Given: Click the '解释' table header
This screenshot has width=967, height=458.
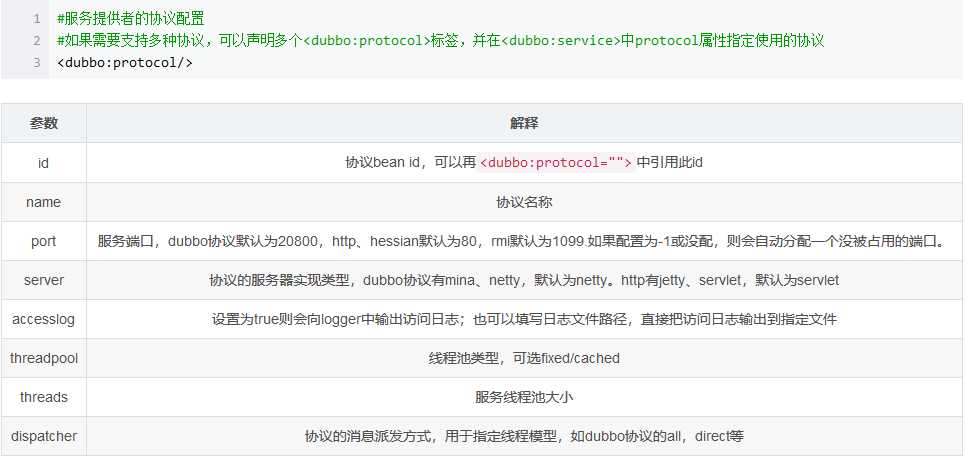Looking at the screenshot, I should point(524,123).
